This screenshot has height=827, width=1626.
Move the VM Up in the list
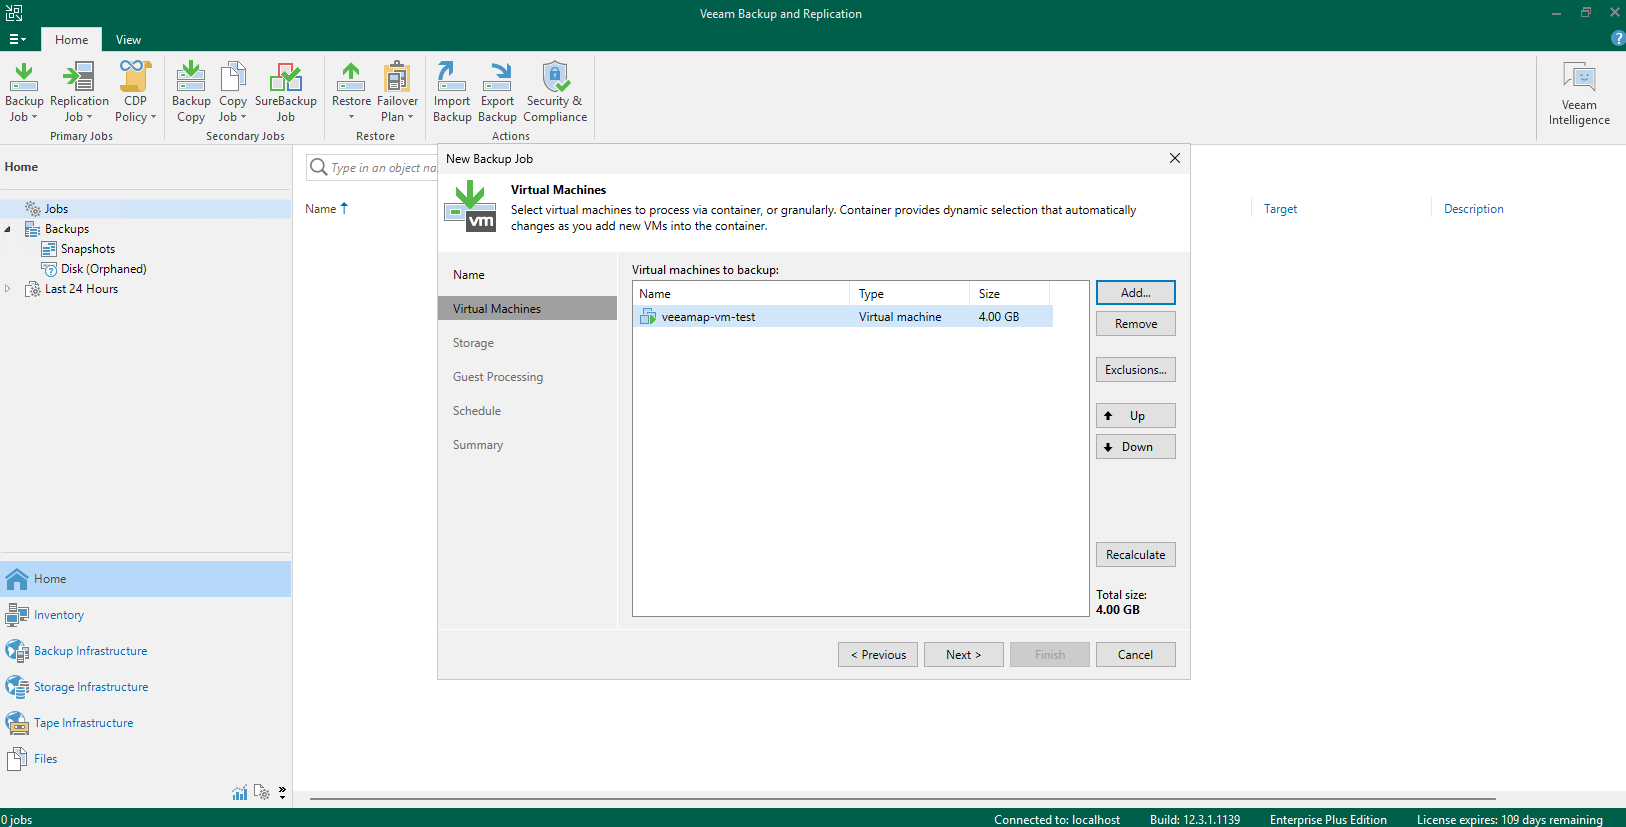(1135, 416)
